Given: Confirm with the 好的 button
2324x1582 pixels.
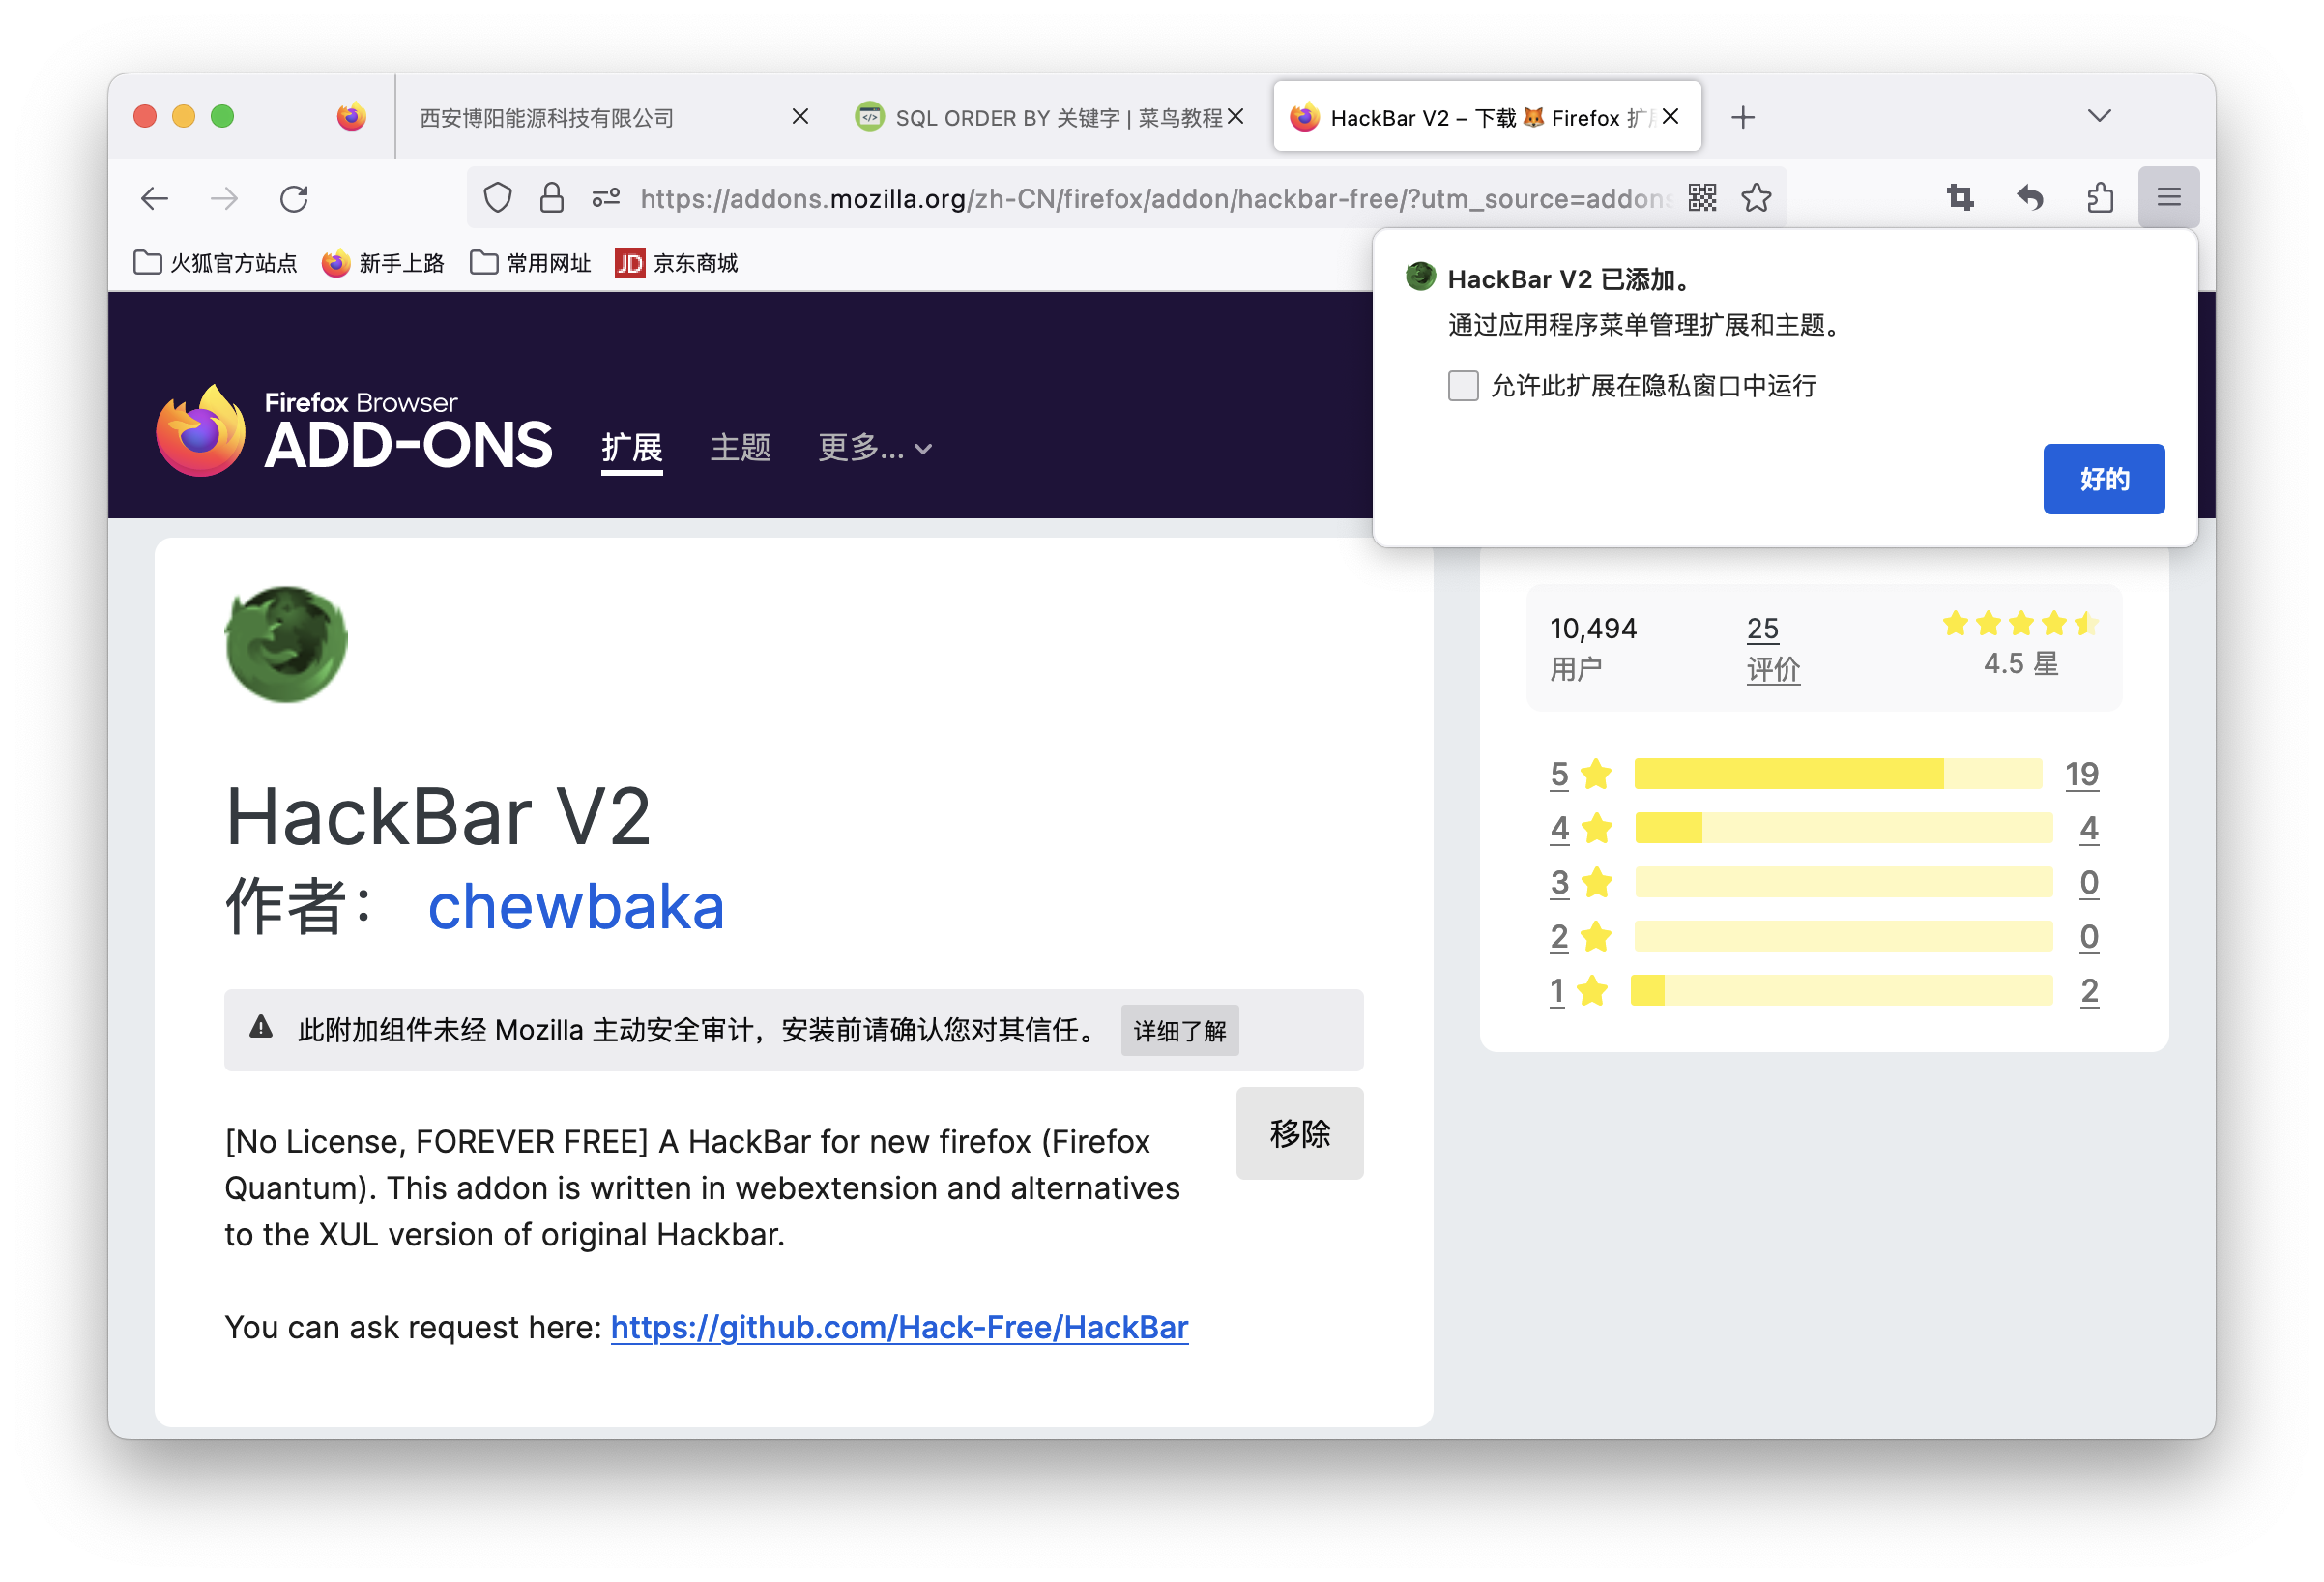Looking at the screenshot, I should pyautogui.click(x=2103, y=479).
